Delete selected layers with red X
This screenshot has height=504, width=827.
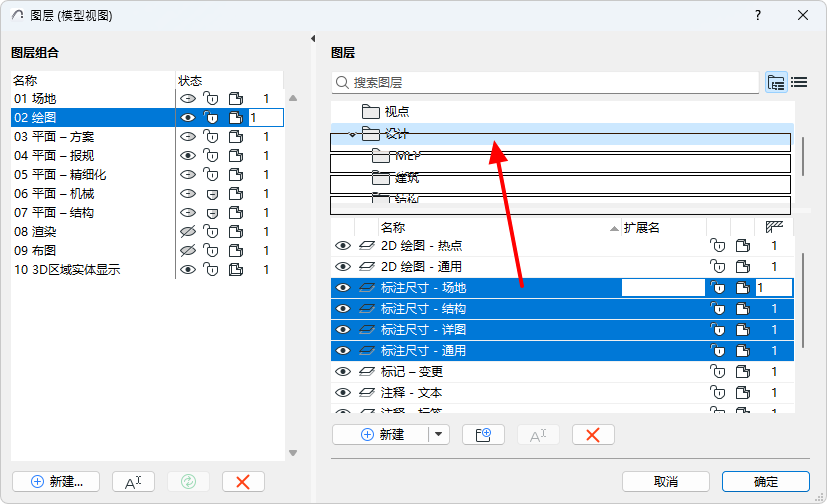click(593, 435)
